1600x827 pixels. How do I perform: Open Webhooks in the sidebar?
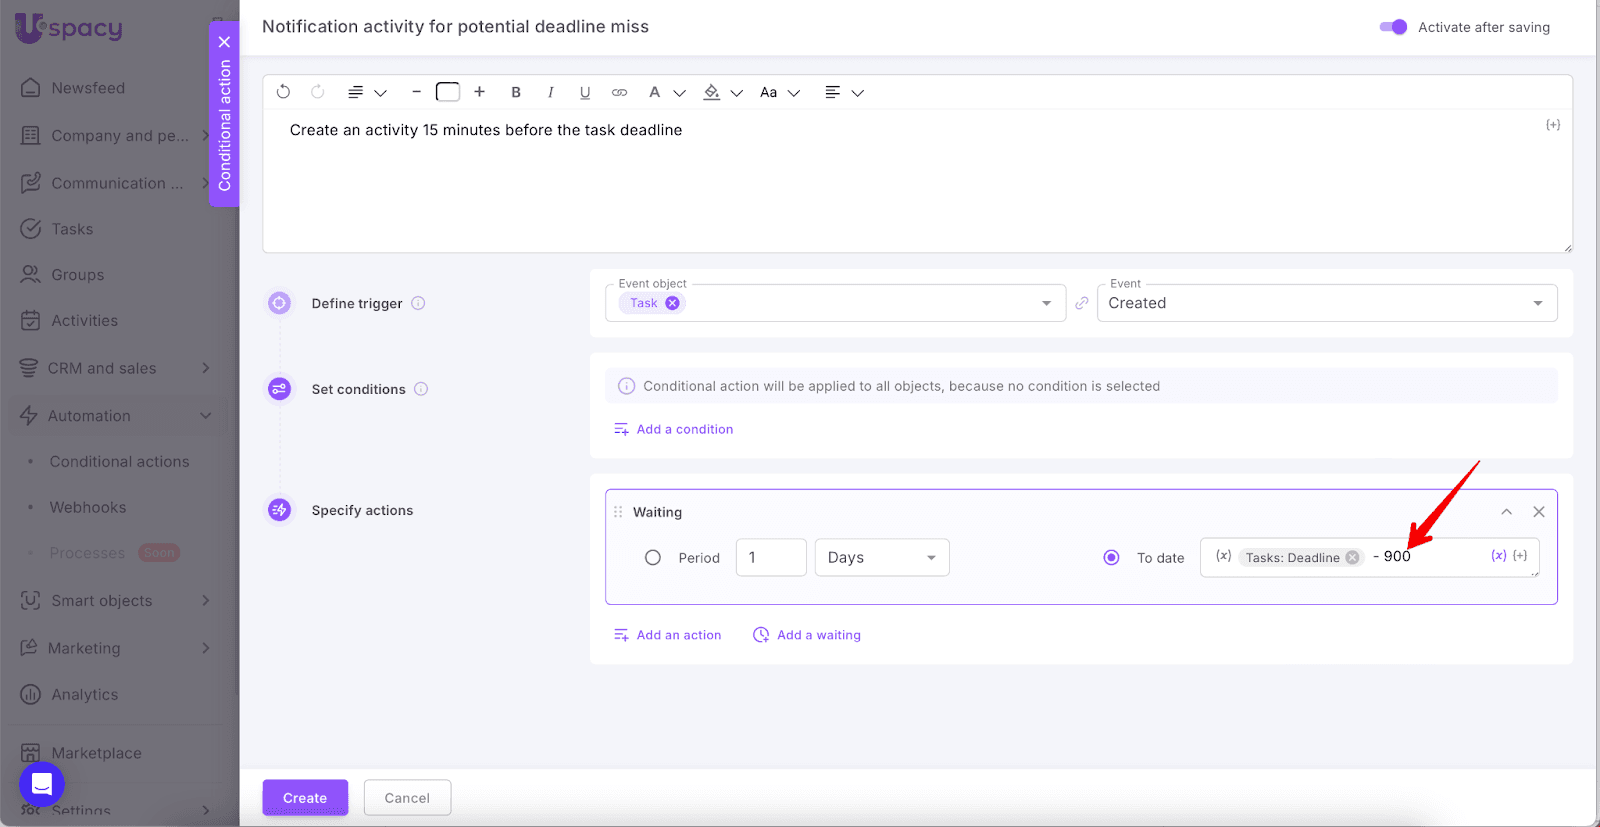(88, 508)
